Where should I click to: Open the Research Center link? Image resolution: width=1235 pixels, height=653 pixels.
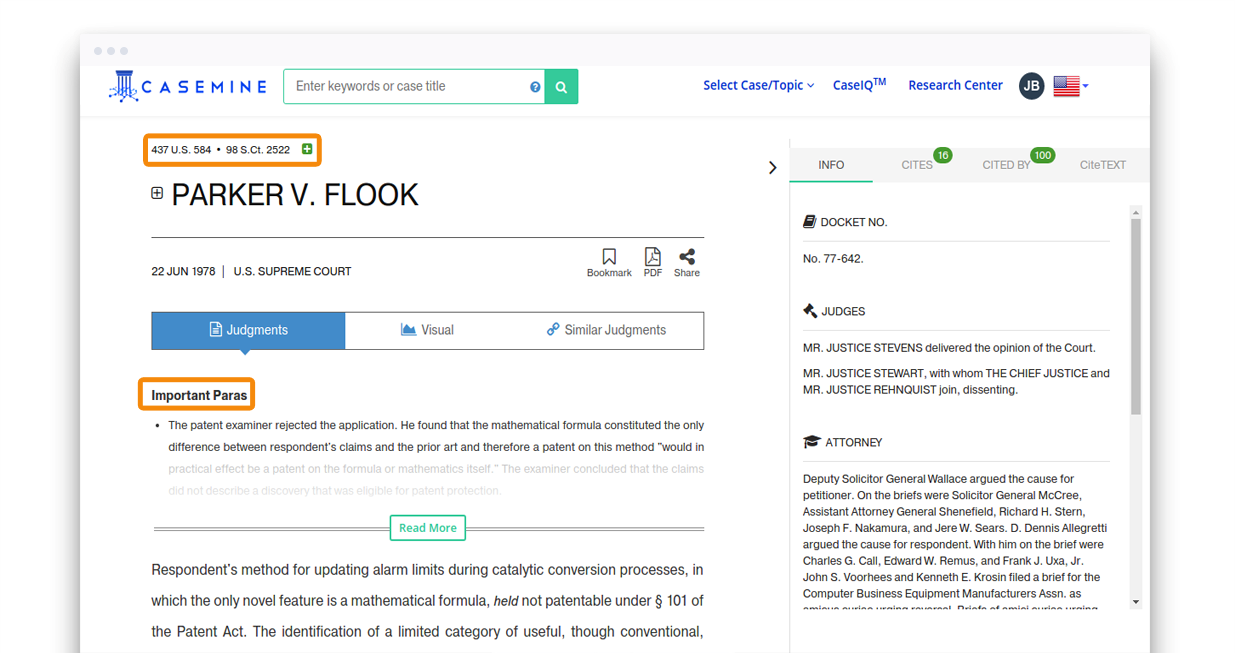[954, 86]
